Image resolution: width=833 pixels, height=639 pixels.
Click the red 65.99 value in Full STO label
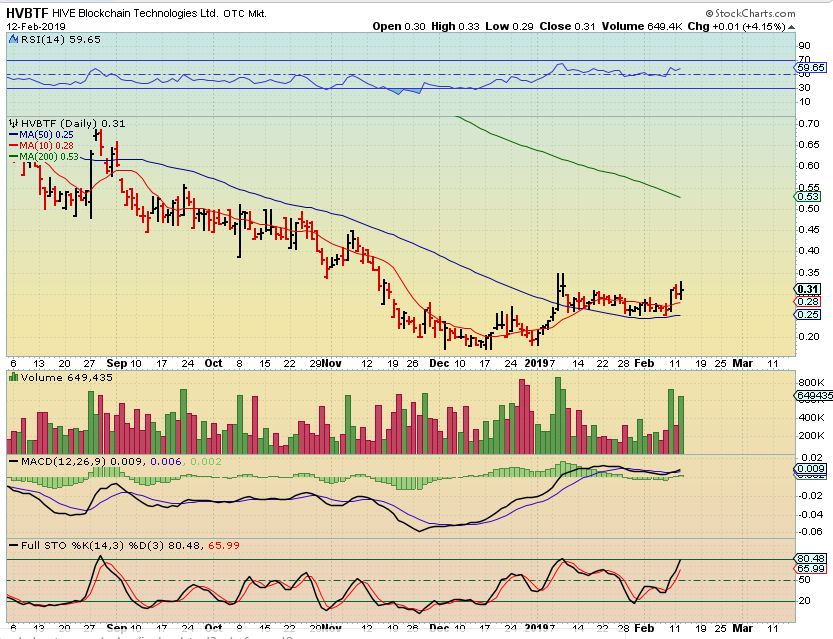point(224,546)
